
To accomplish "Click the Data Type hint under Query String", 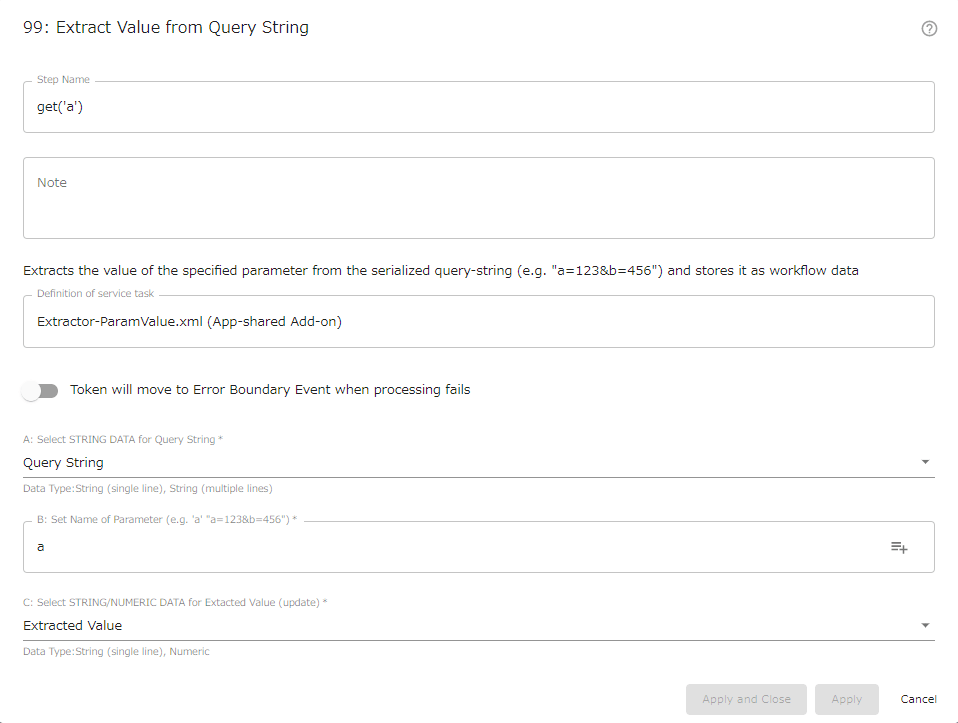I will [x=148, y=488].
